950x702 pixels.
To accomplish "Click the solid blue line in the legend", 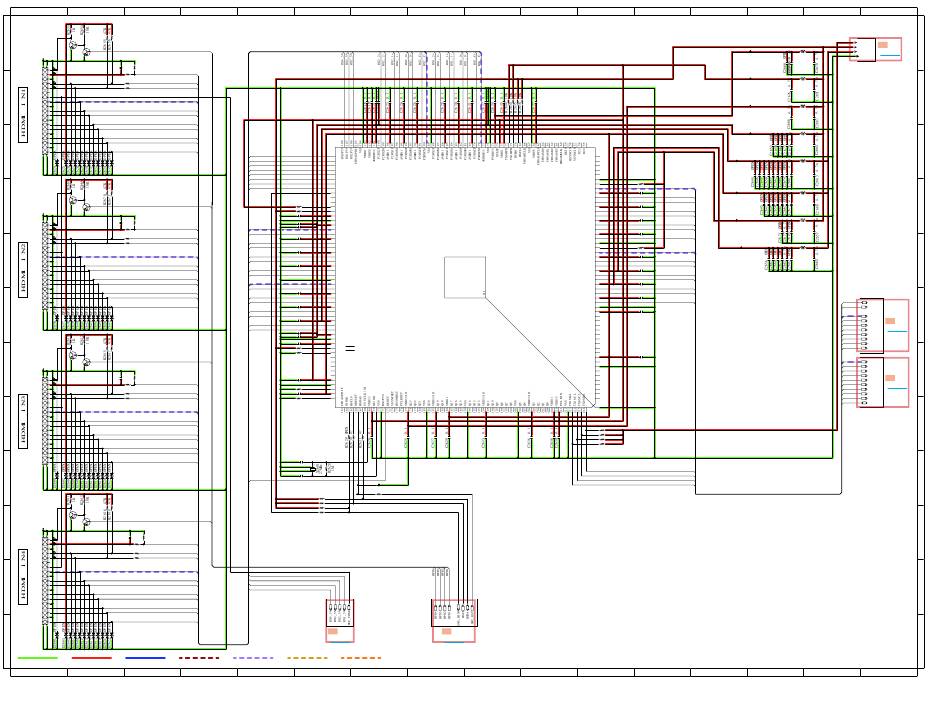I will (146, 658).
